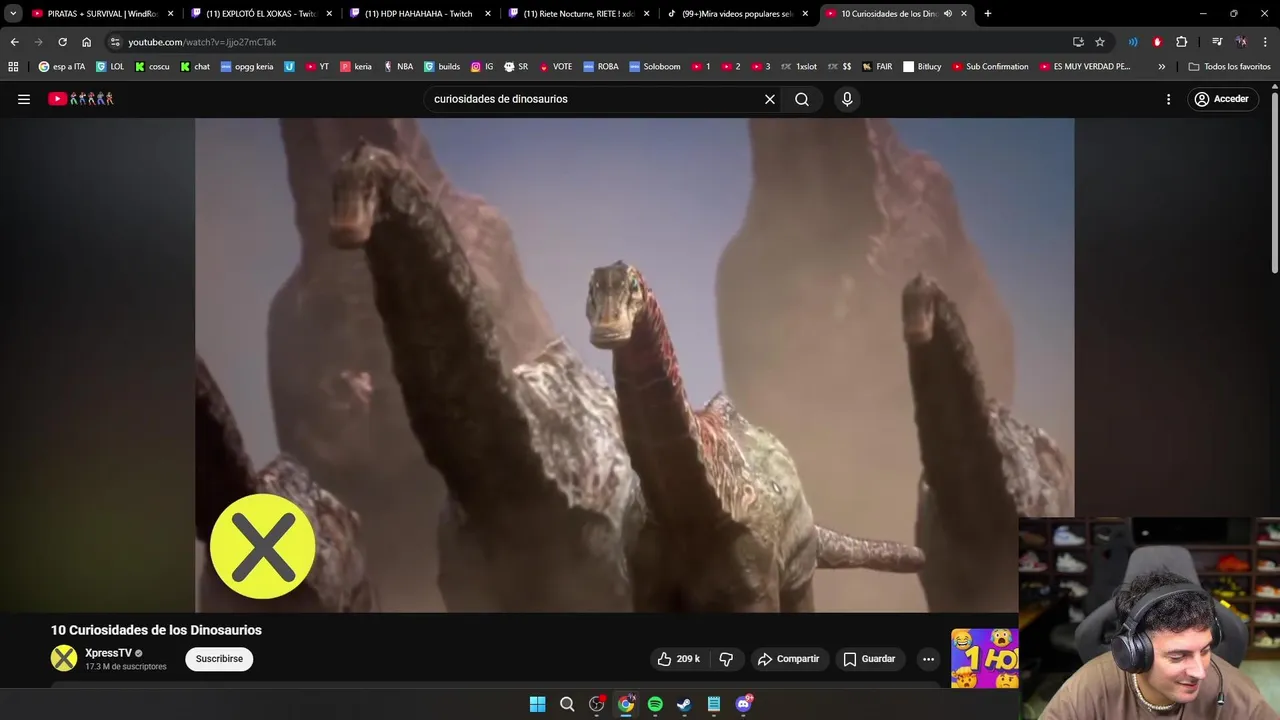
Task: Open Steam from the taskbar
Action: pos(684,704)
